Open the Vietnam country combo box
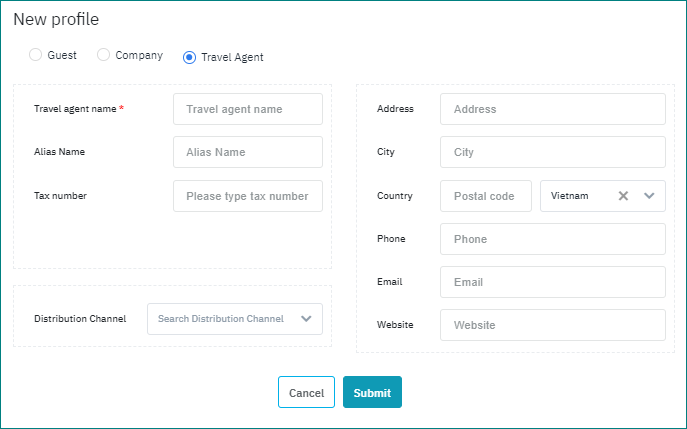This screenshot has width=687, height=429. [x=578, y=196]
